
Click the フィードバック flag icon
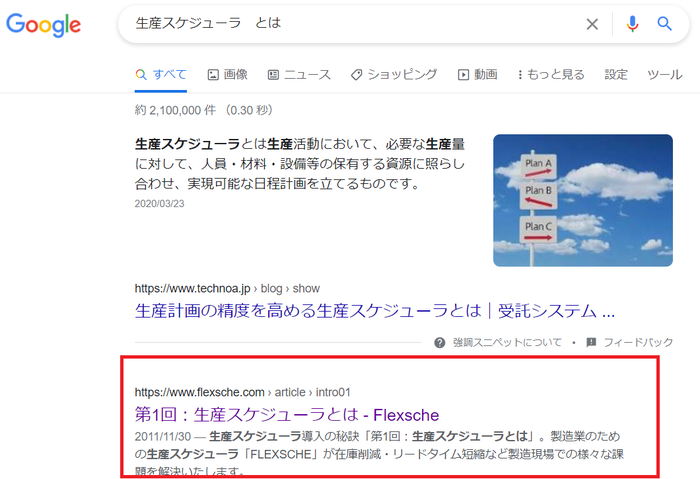click(592, 343)
